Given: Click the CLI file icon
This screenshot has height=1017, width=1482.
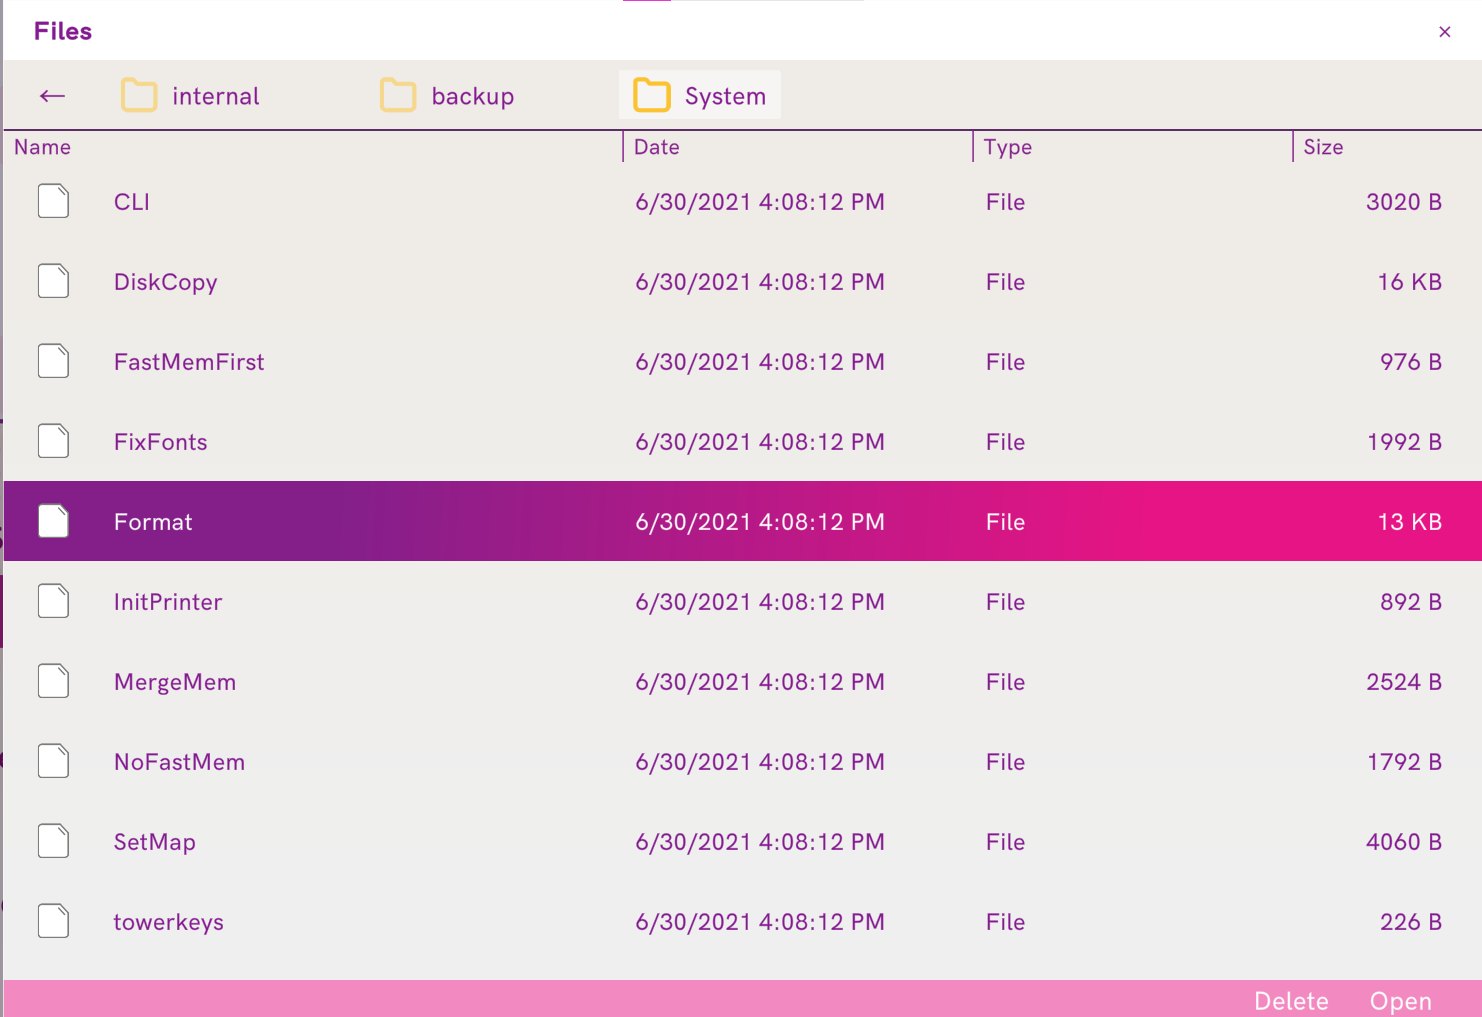Looking at the screenshot, I should pos(54,201).
